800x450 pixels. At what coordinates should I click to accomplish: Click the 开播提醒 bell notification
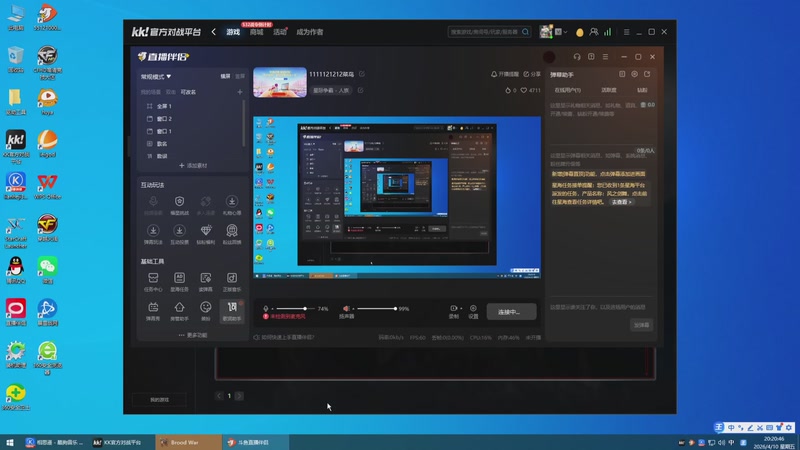pyautogui.click(x=505, y=74)
